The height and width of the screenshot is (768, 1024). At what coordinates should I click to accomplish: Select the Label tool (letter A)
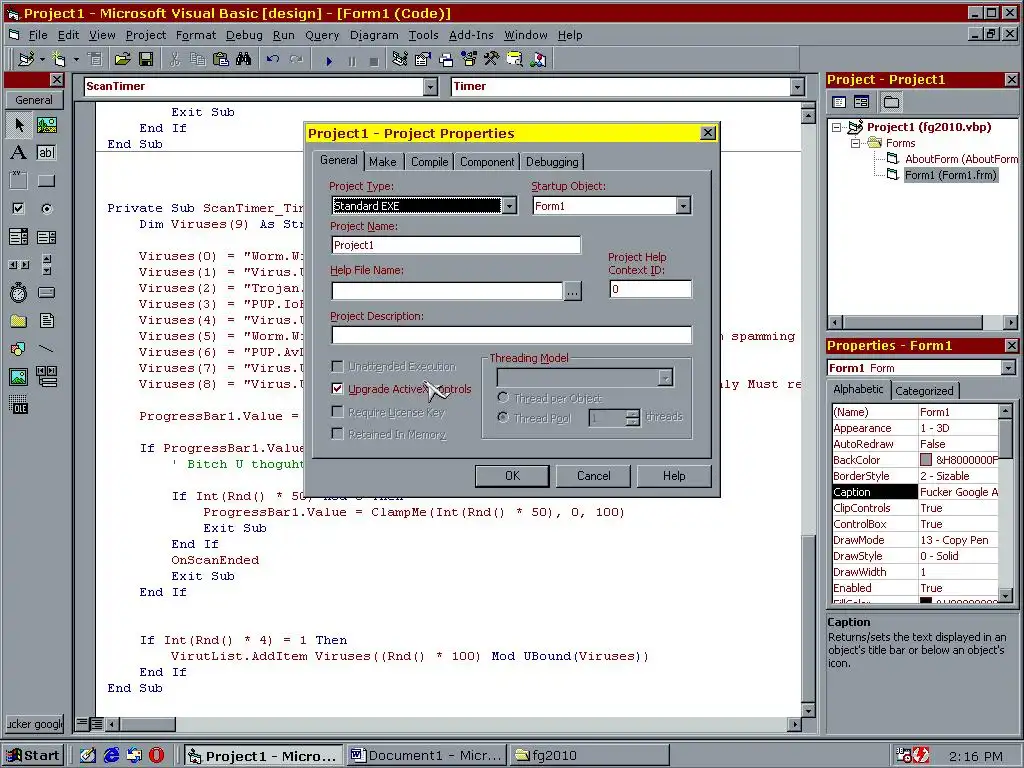click(x=19, y=153)
